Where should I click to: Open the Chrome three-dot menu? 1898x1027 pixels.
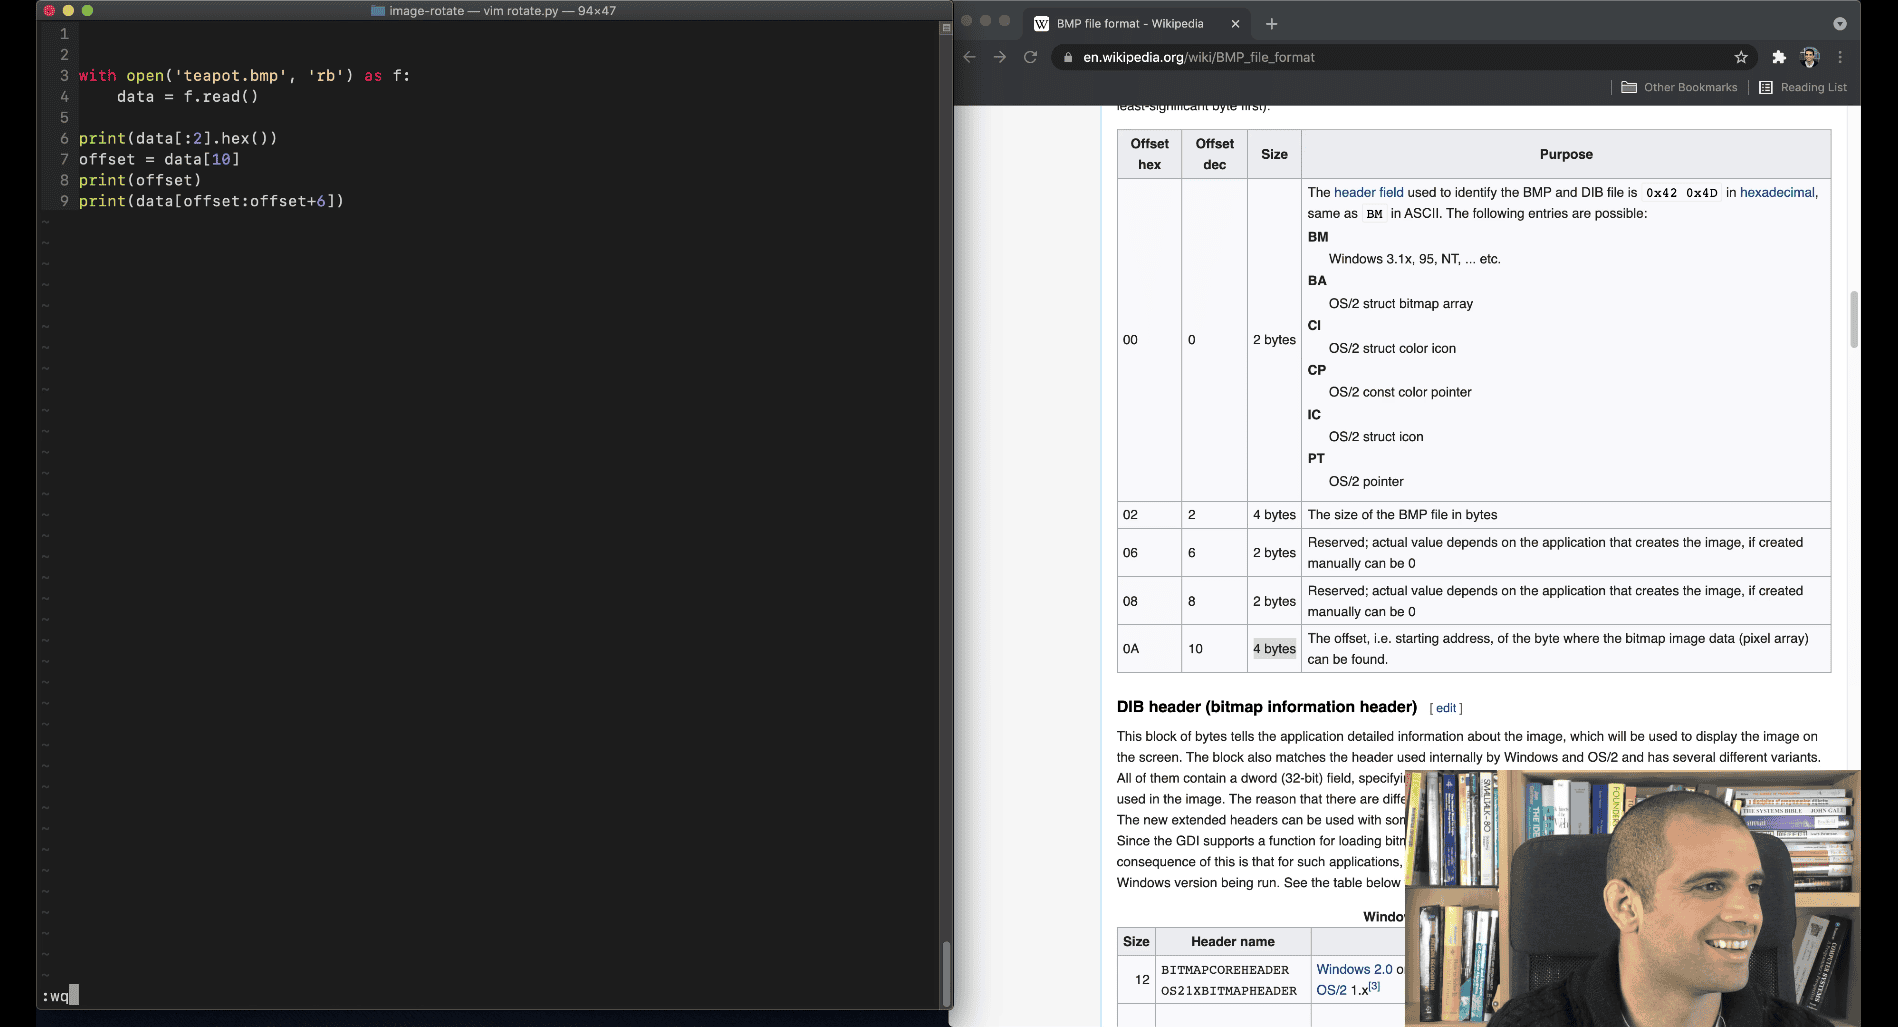pos(1840,57)
